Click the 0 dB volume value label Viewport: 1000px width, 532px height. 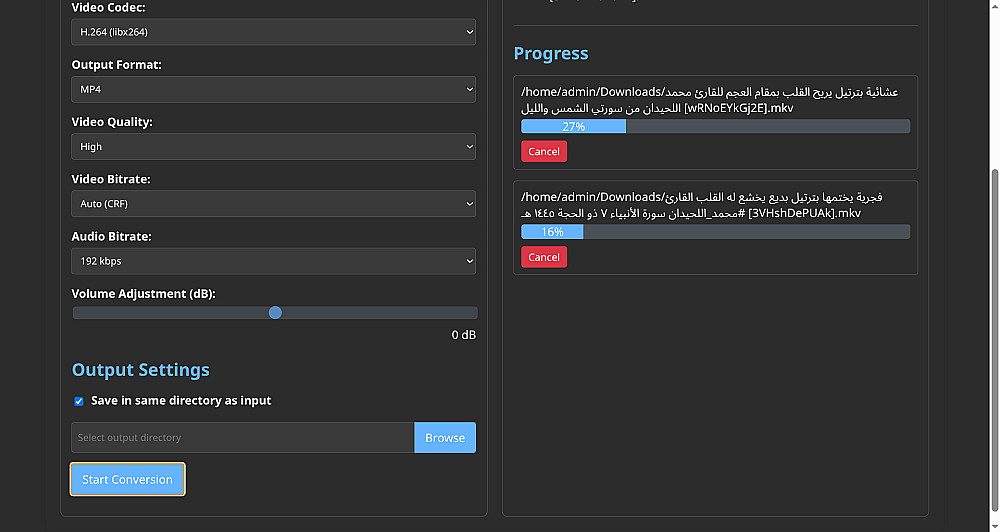tap(463, 335)
